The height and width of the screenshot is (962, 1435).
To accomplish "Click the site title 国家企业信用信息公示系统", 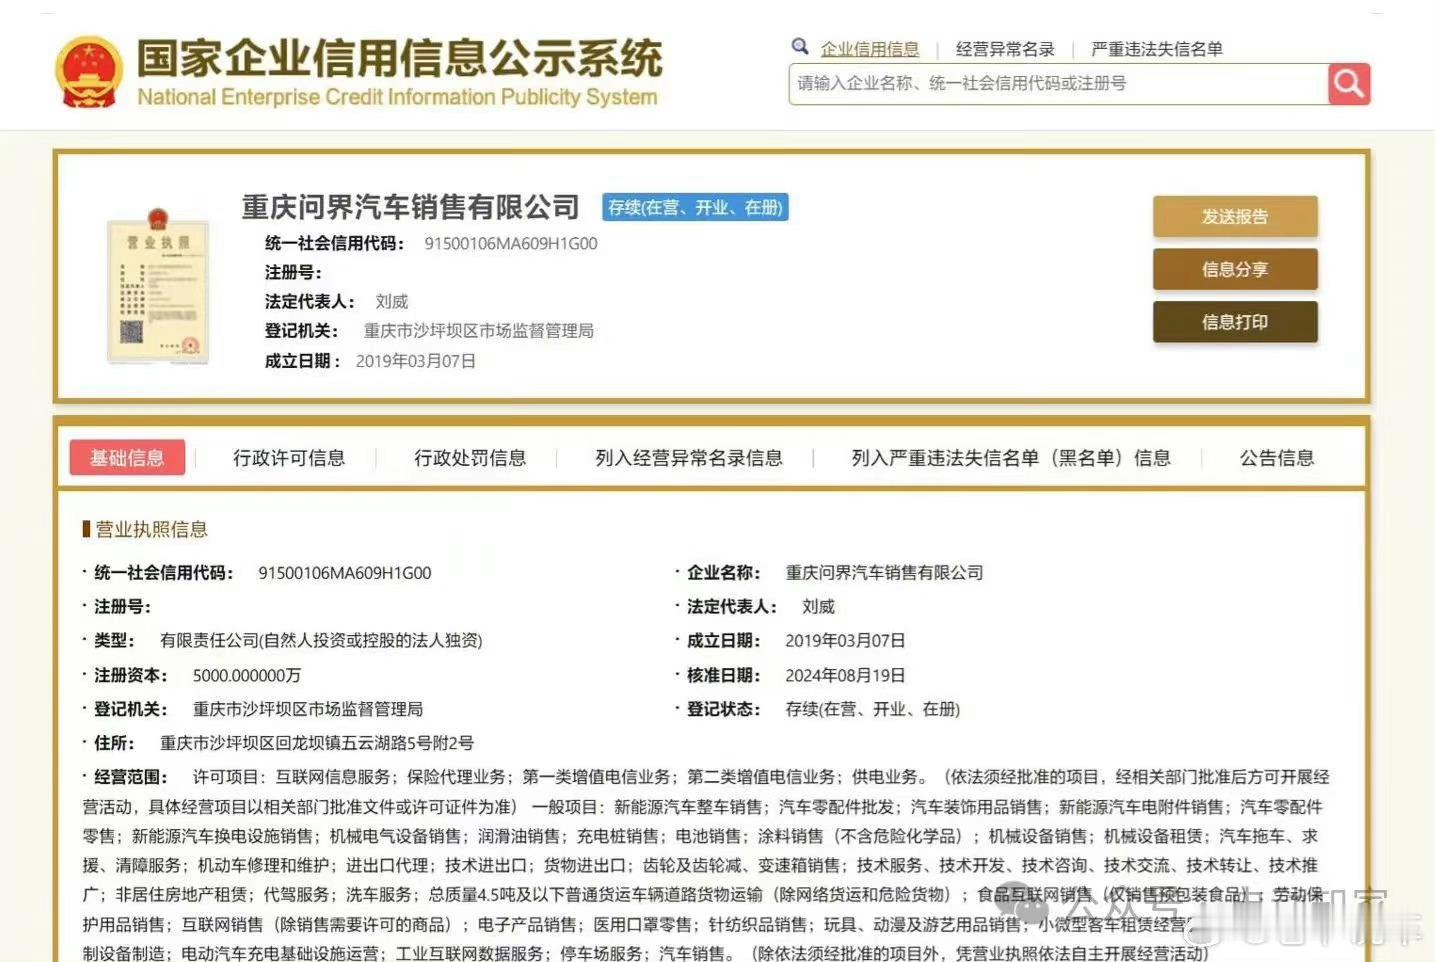I will (x=399, y=59).
